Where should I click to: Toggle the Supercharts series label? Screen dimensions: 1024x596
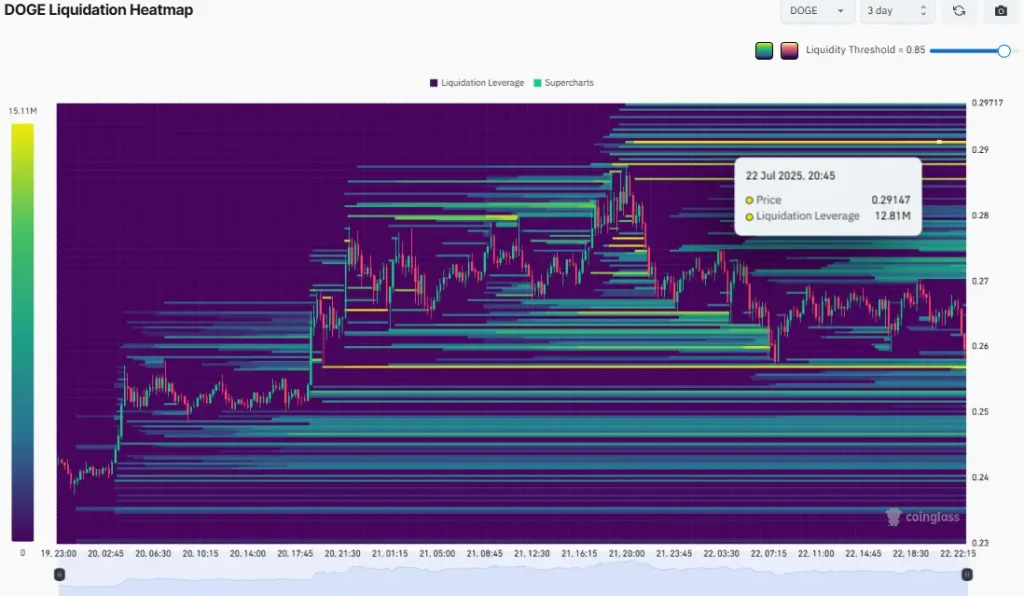point(569,83)
